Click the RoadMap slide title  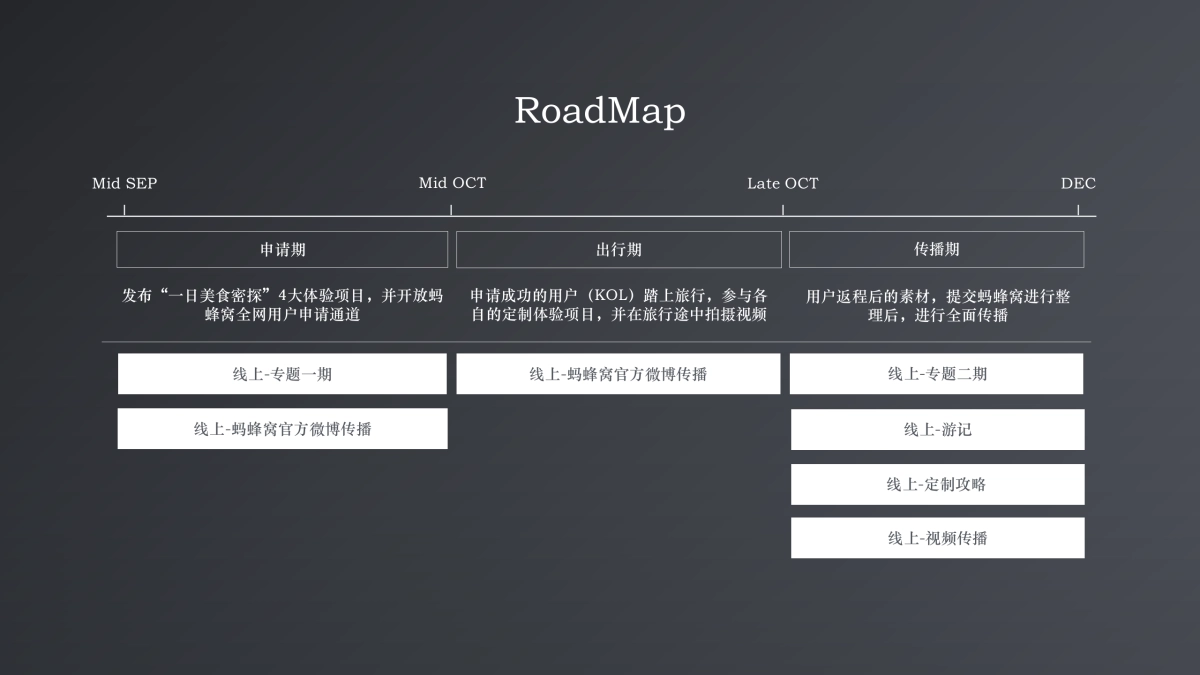coord(599,111)
